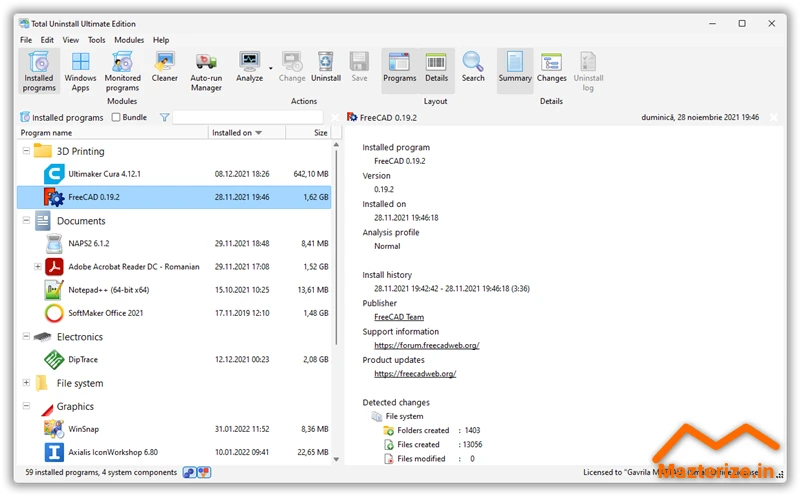Select the 'Folders created' changes row

(432, 431)
